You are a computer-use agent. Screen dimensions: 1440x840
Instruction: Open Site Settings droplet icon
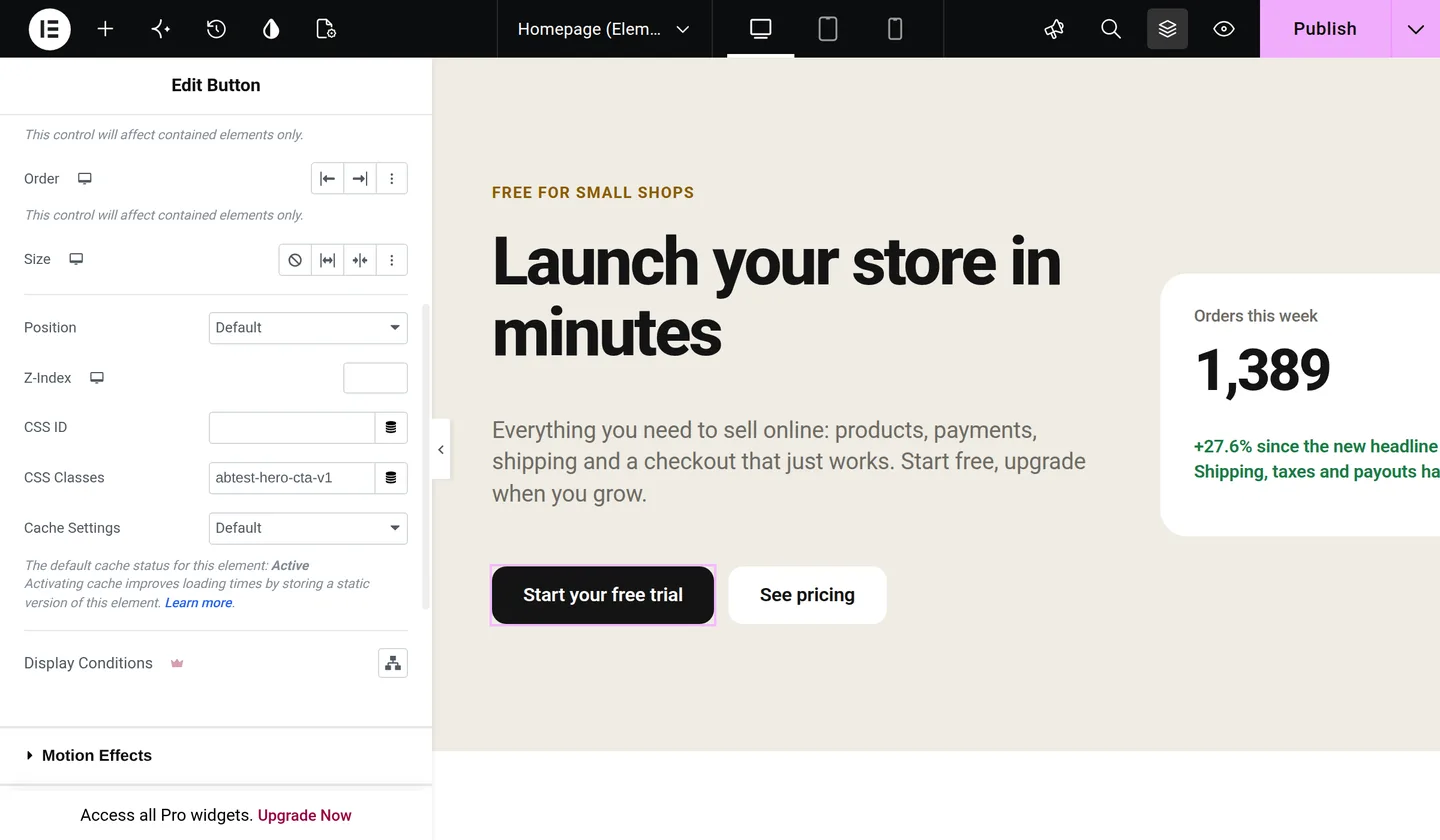[x=271, y=29]
